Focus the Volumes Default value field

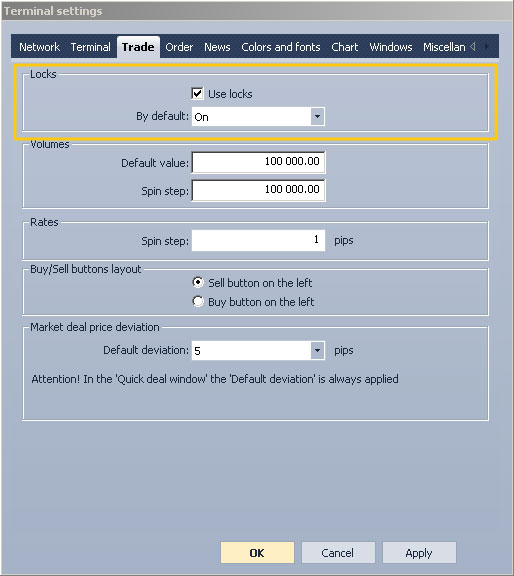pos(258,162)
